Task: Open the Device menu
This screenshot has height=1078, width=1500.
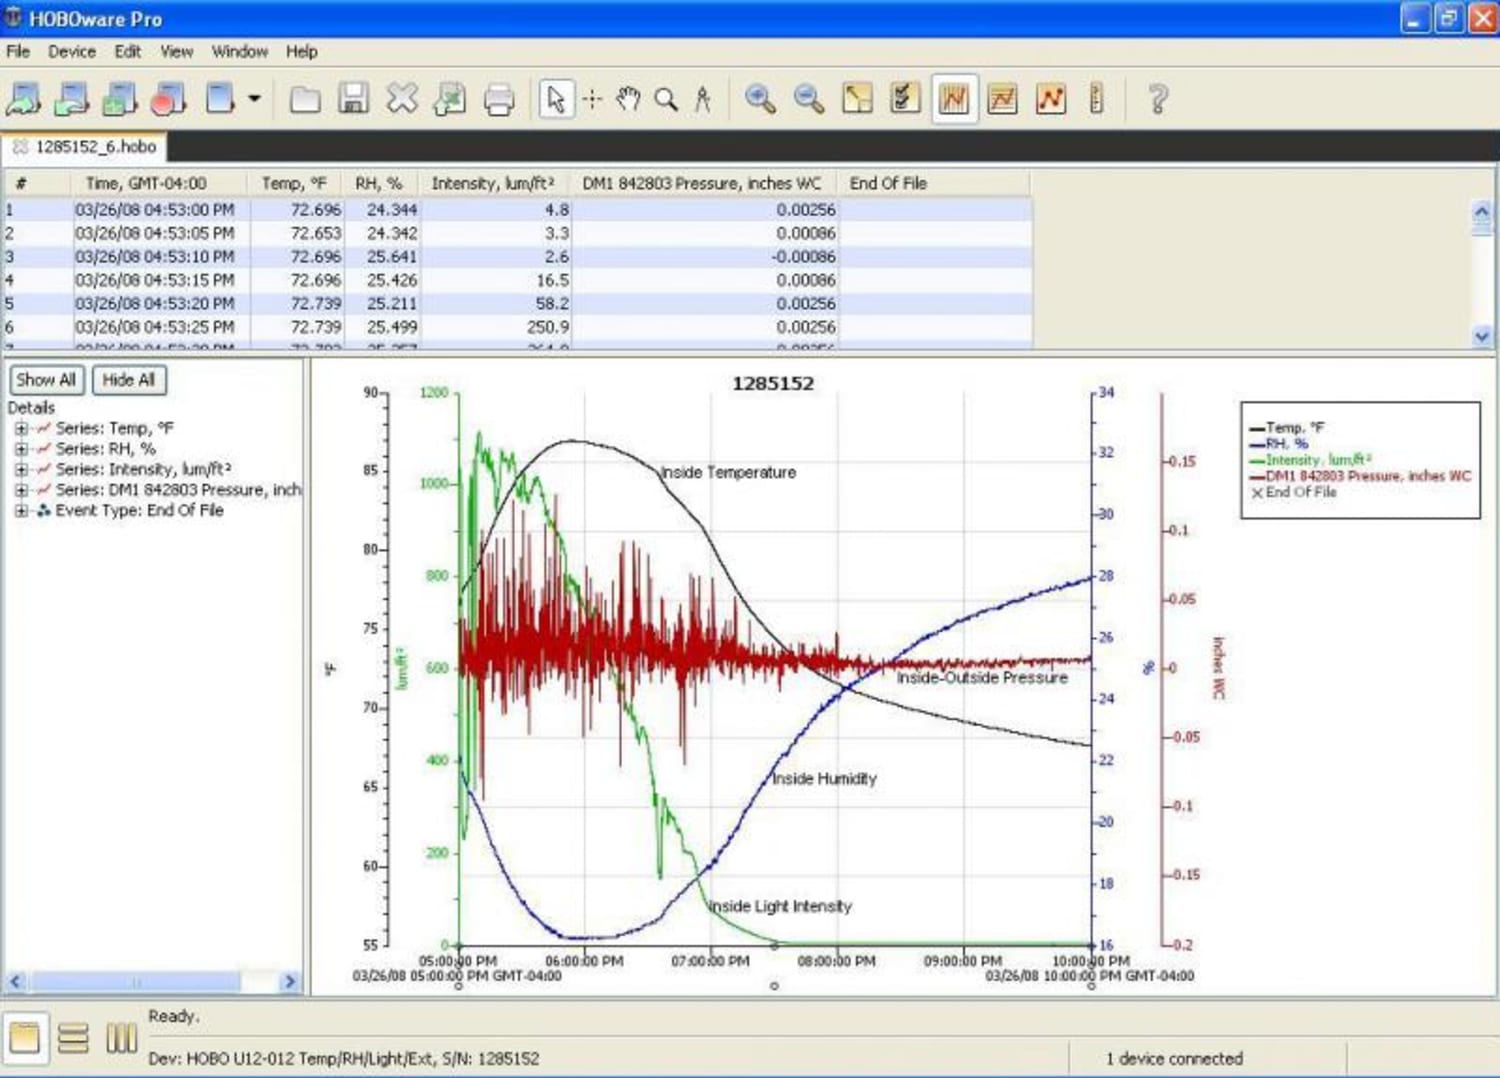Action: tap(70, 51)
